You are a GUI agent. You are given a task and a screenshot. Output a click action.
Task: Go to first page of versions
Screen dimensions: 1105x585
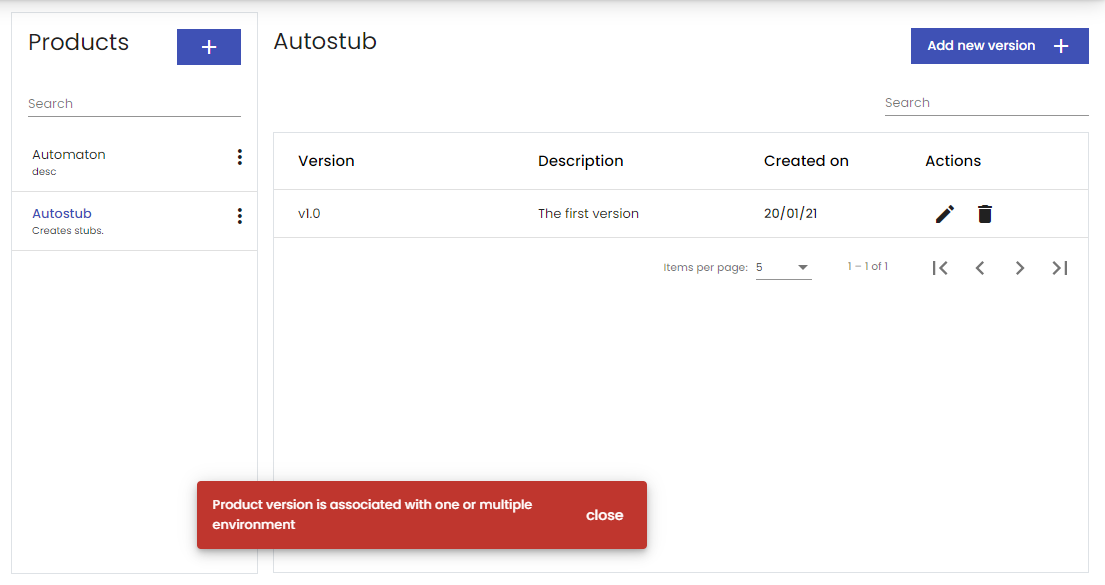click(940, 268)
